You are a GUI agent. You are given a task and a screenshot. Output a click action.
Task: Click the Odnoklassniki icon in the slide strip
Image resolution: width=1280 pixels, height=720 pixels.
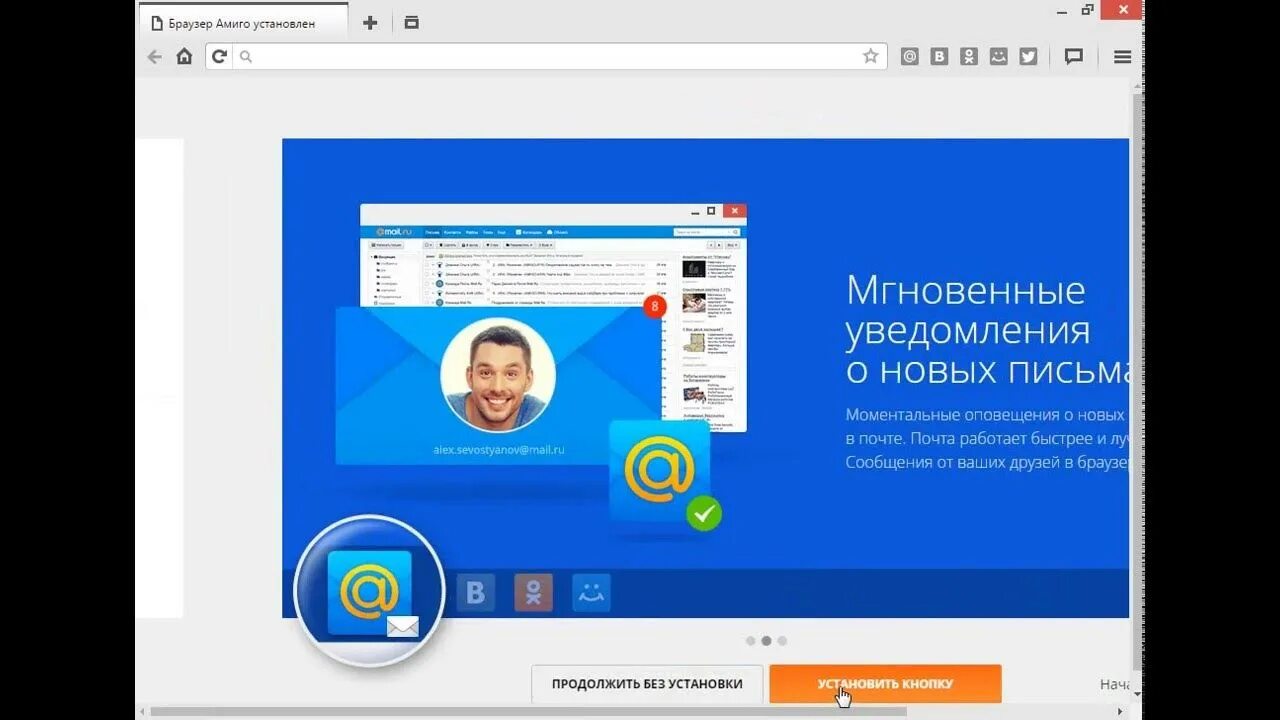(533, 593)
